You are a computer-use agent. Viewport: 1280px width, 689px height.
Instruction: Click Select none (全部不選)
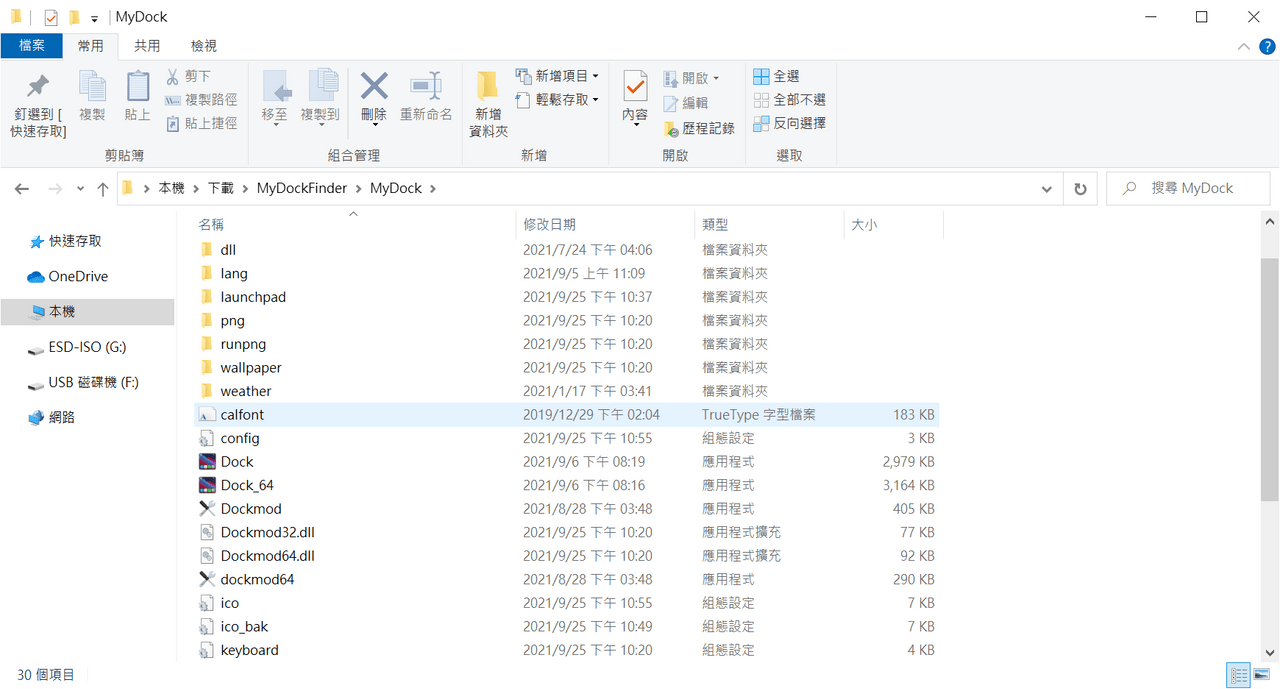(789, 100)
